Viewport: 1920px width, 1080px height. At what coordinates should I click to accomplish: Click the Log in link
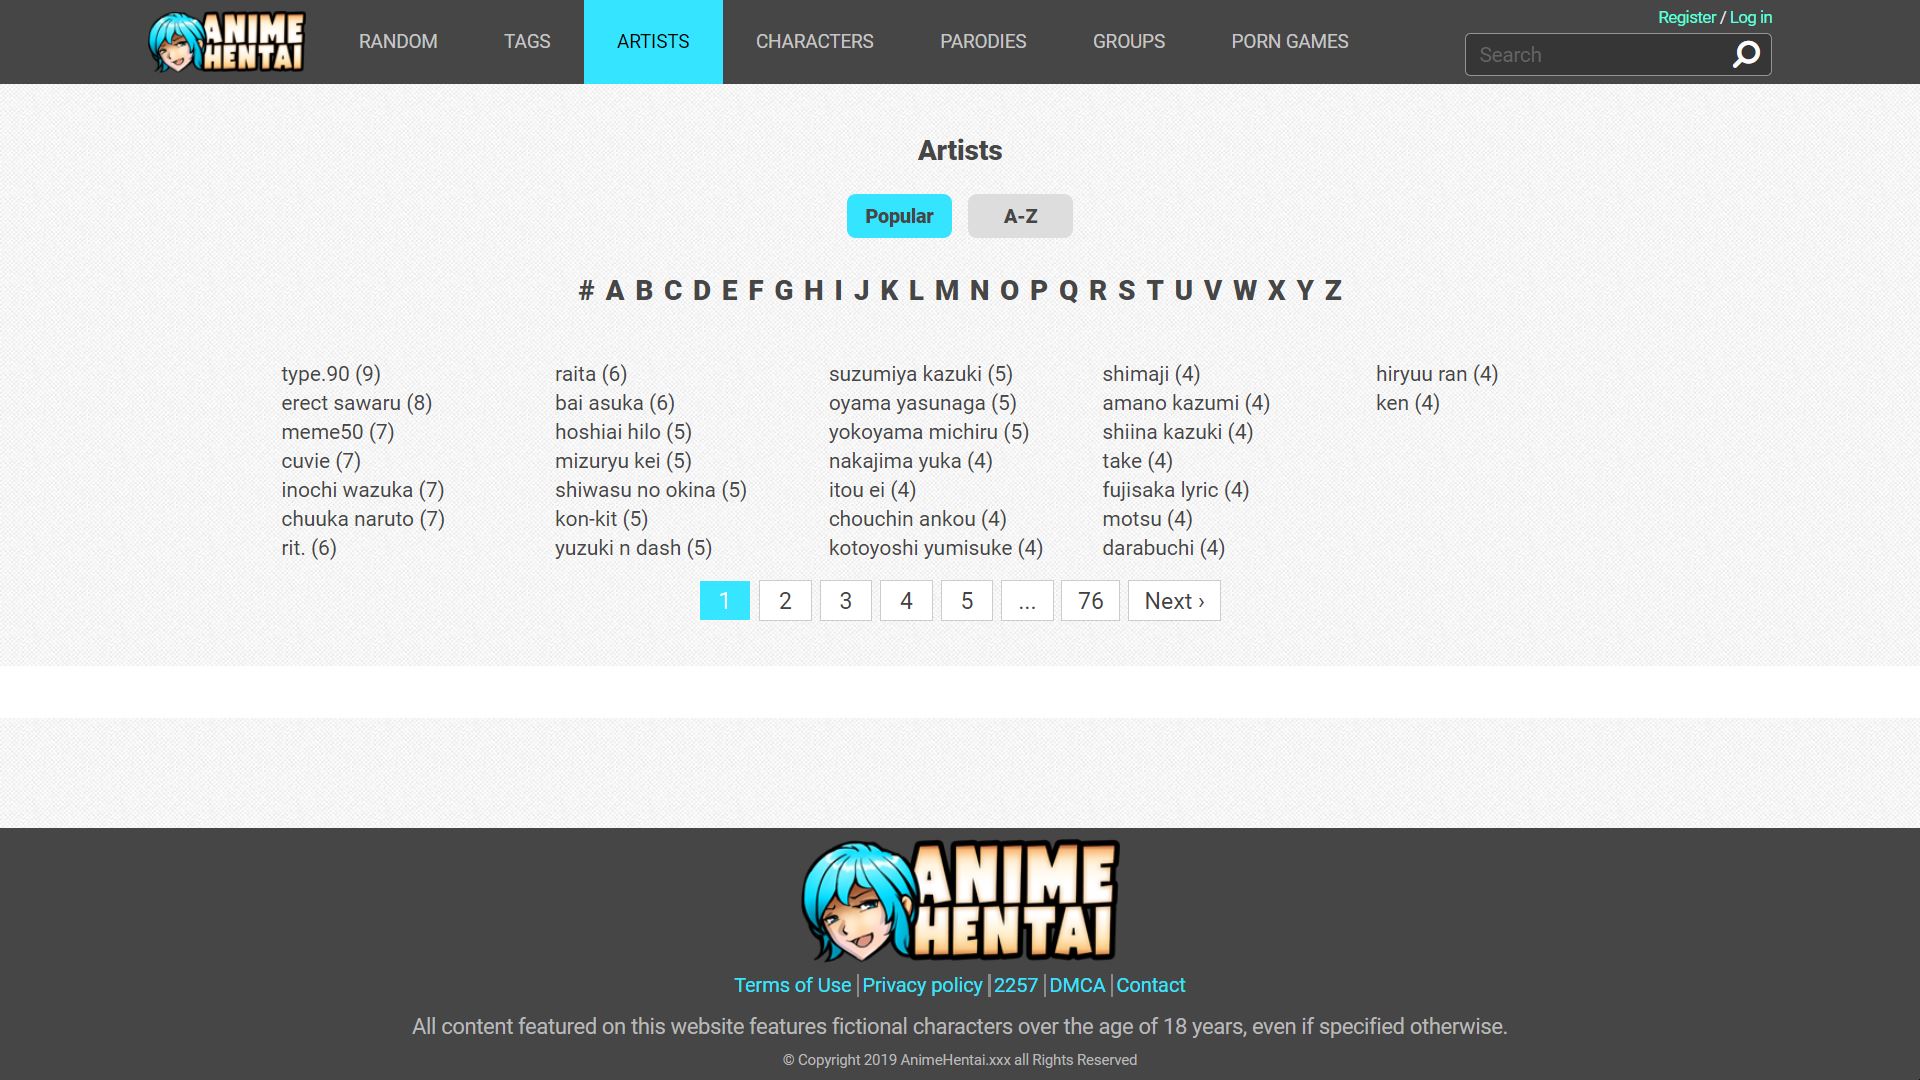1750,17
